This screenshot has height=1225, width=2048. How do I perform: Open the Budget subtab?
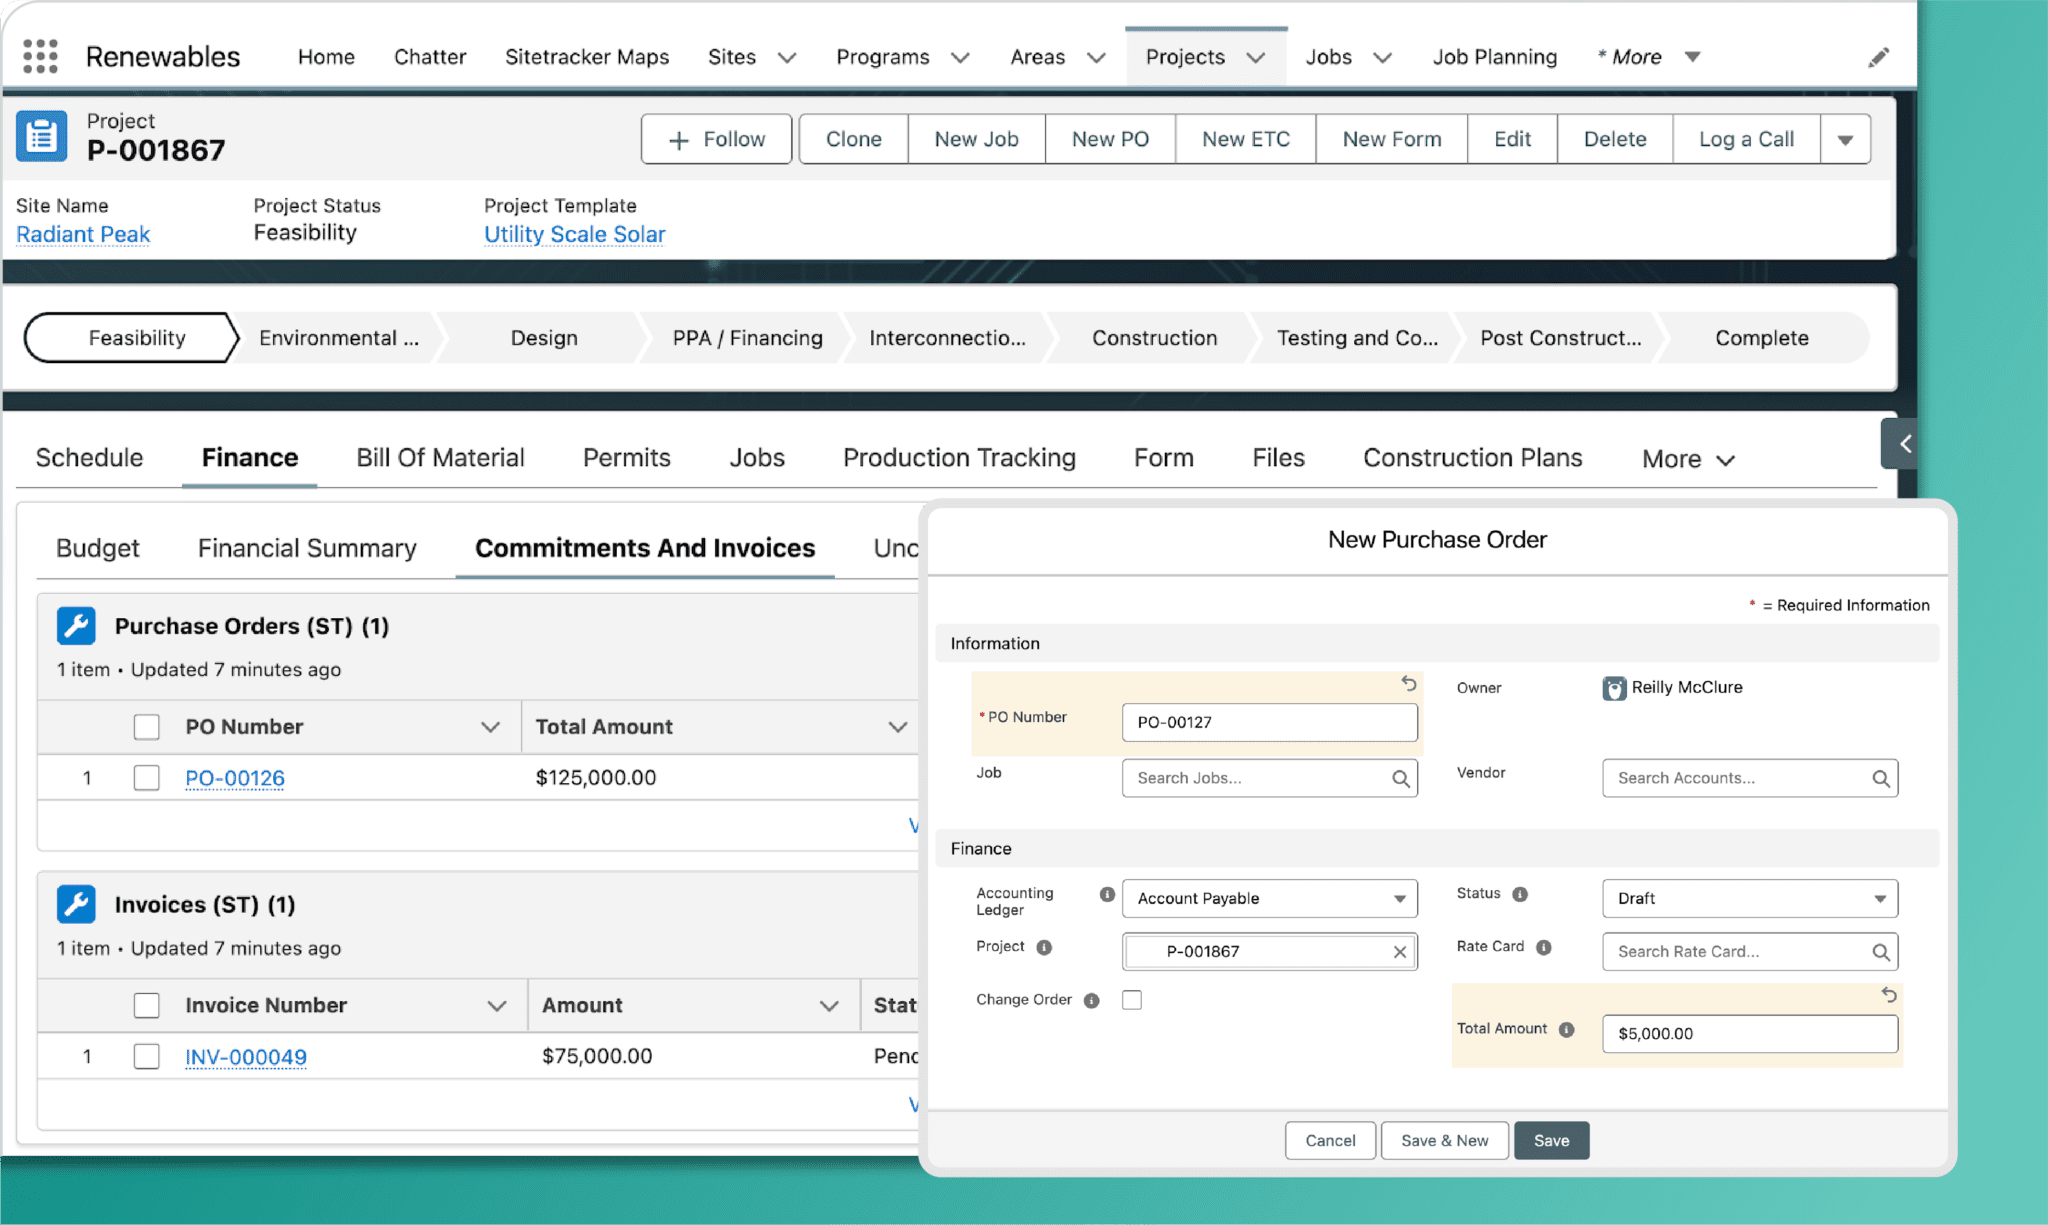97,548
